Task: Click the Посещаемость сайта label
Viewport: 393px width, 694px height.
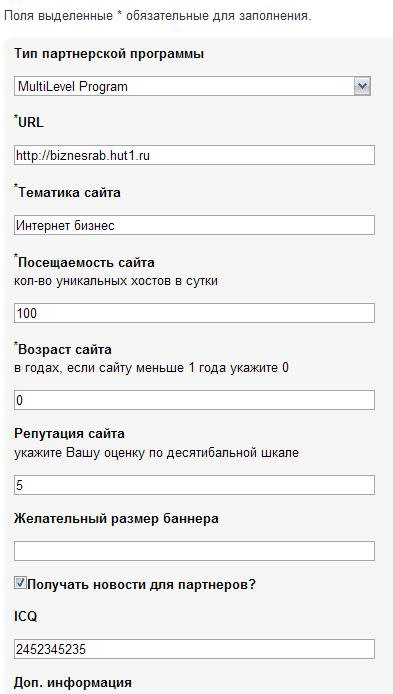Action: (86, 262)
